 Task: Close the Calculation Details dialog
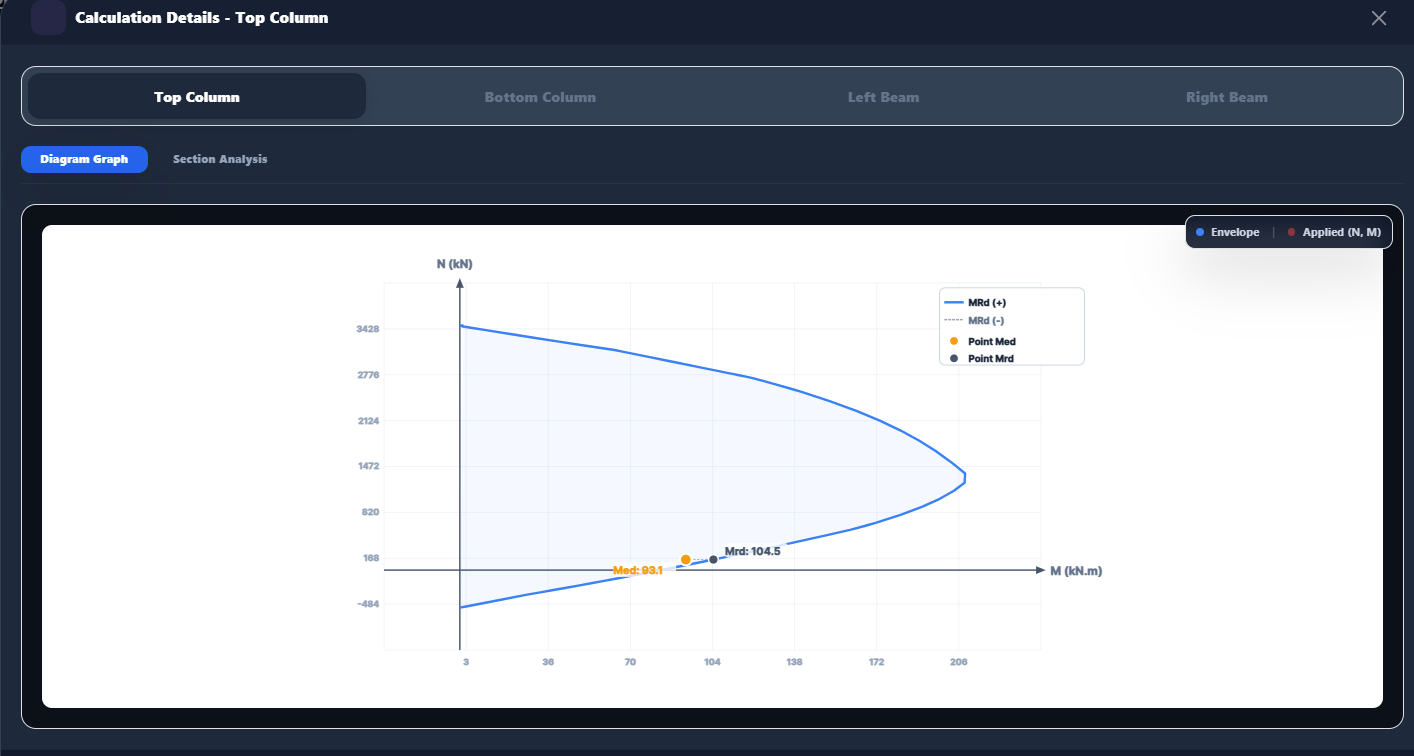1379,18
